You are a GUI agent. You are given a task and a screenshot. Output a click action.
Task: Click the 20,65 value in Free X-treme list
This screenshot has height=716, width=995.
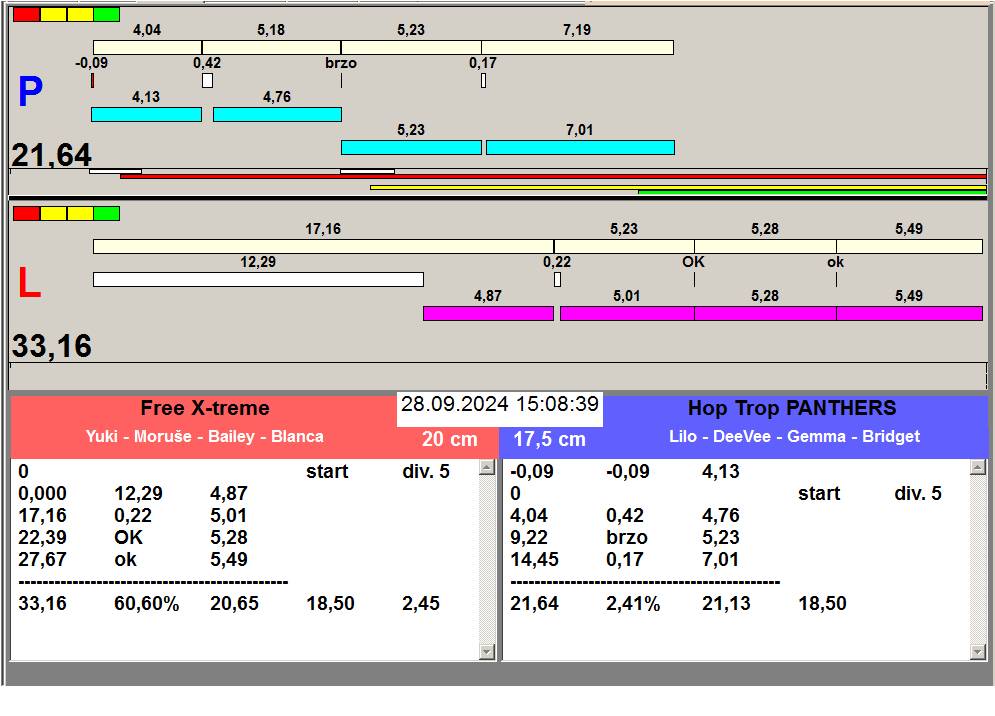[x=234, y=604]
